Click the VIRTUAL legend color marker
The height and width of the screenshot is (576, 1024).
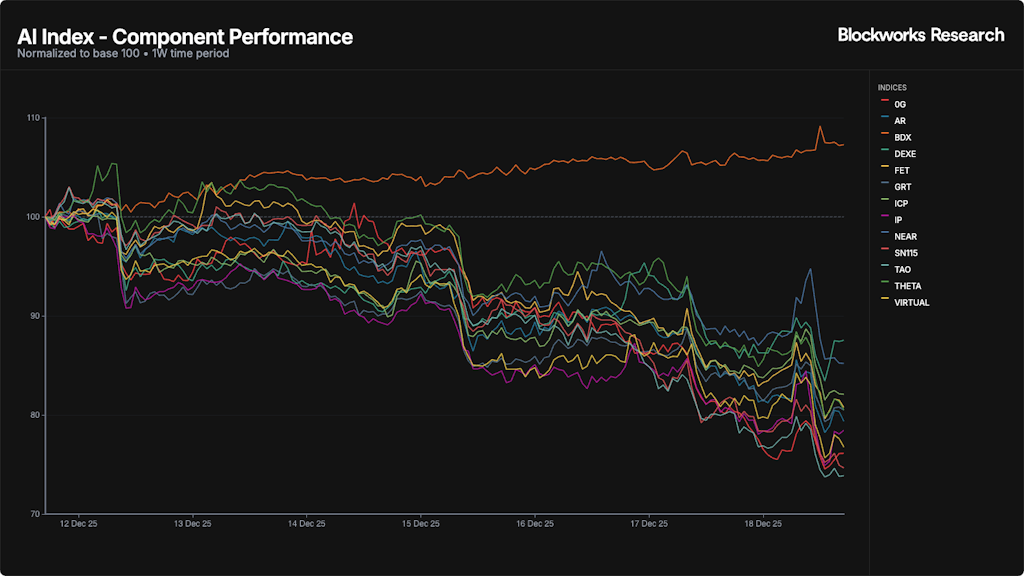point(883,302)
